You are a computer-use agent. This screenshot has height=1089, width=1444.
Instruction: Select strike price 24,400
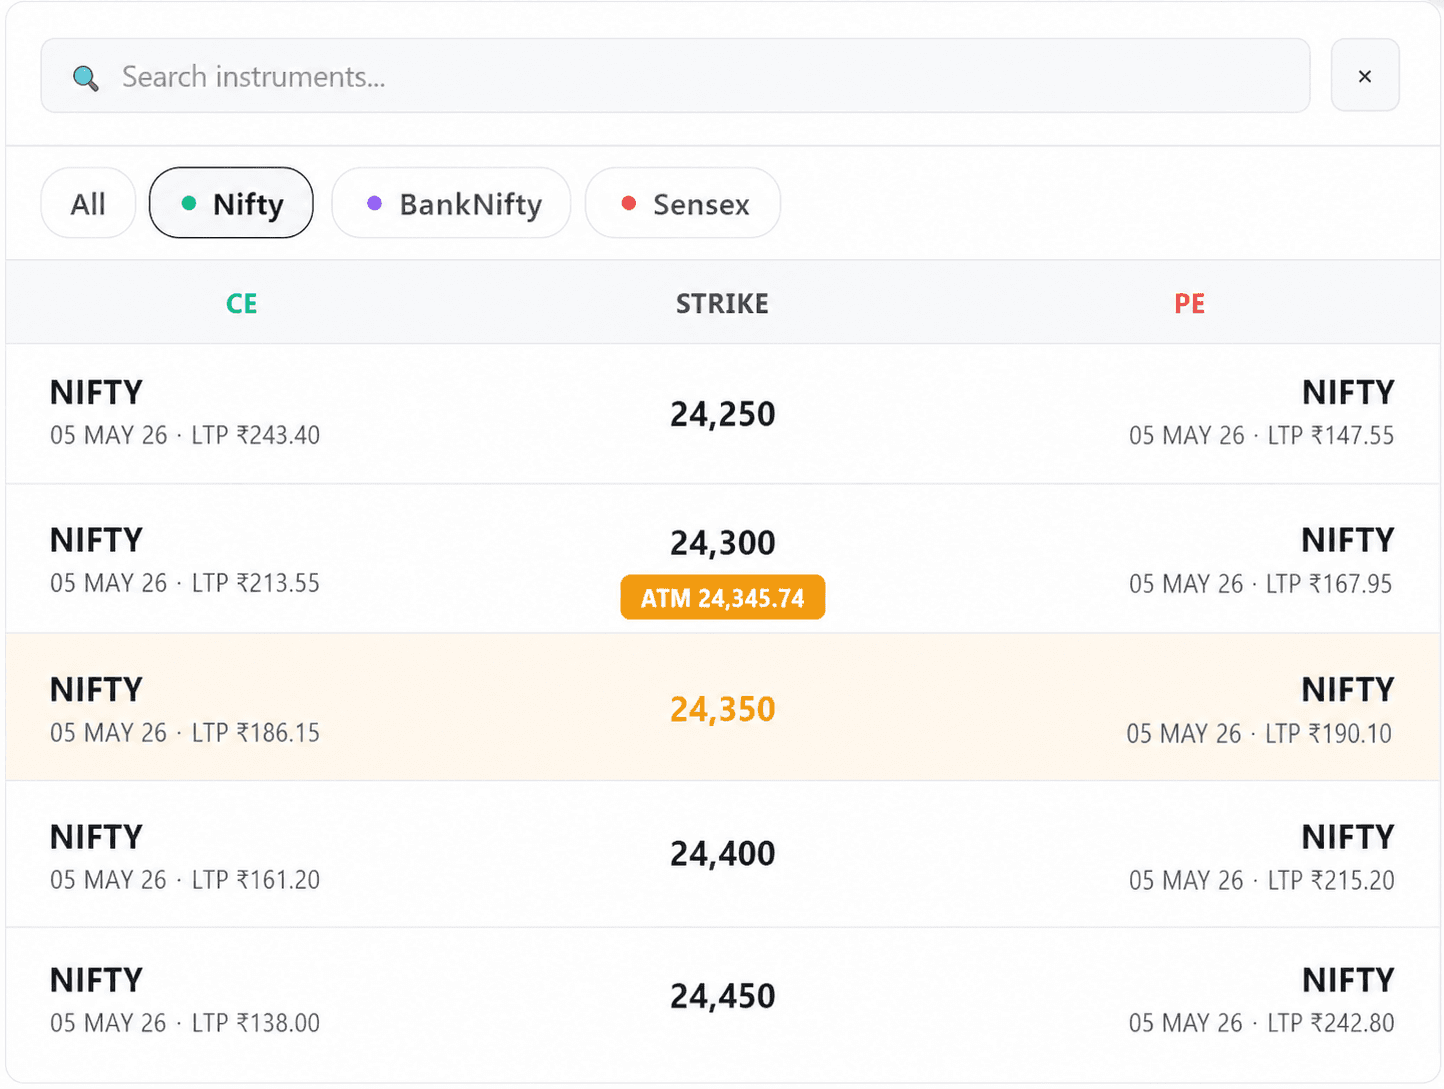point(722,853)
